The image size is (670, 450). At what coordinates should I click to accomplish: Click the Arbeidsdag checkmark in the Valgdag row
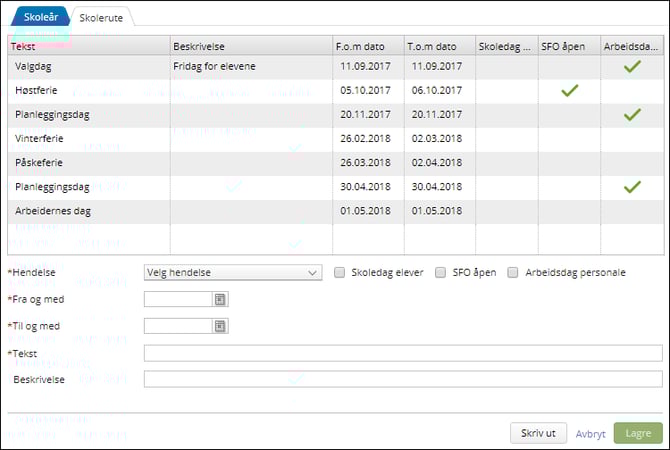point(631,67)
